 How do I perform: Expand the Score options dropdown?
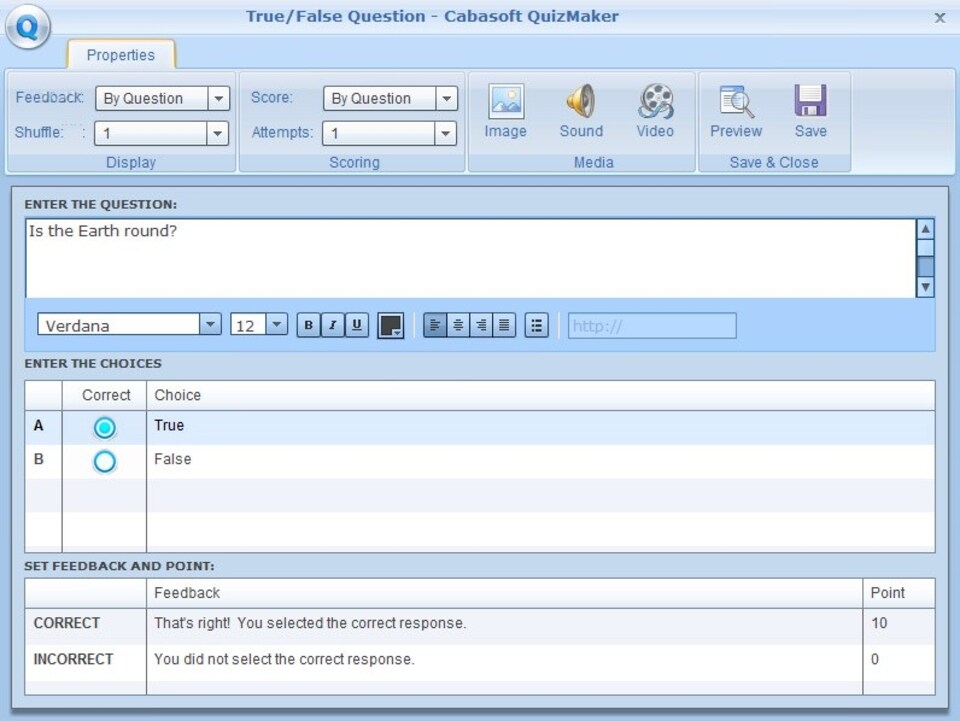tap(446, 98)
